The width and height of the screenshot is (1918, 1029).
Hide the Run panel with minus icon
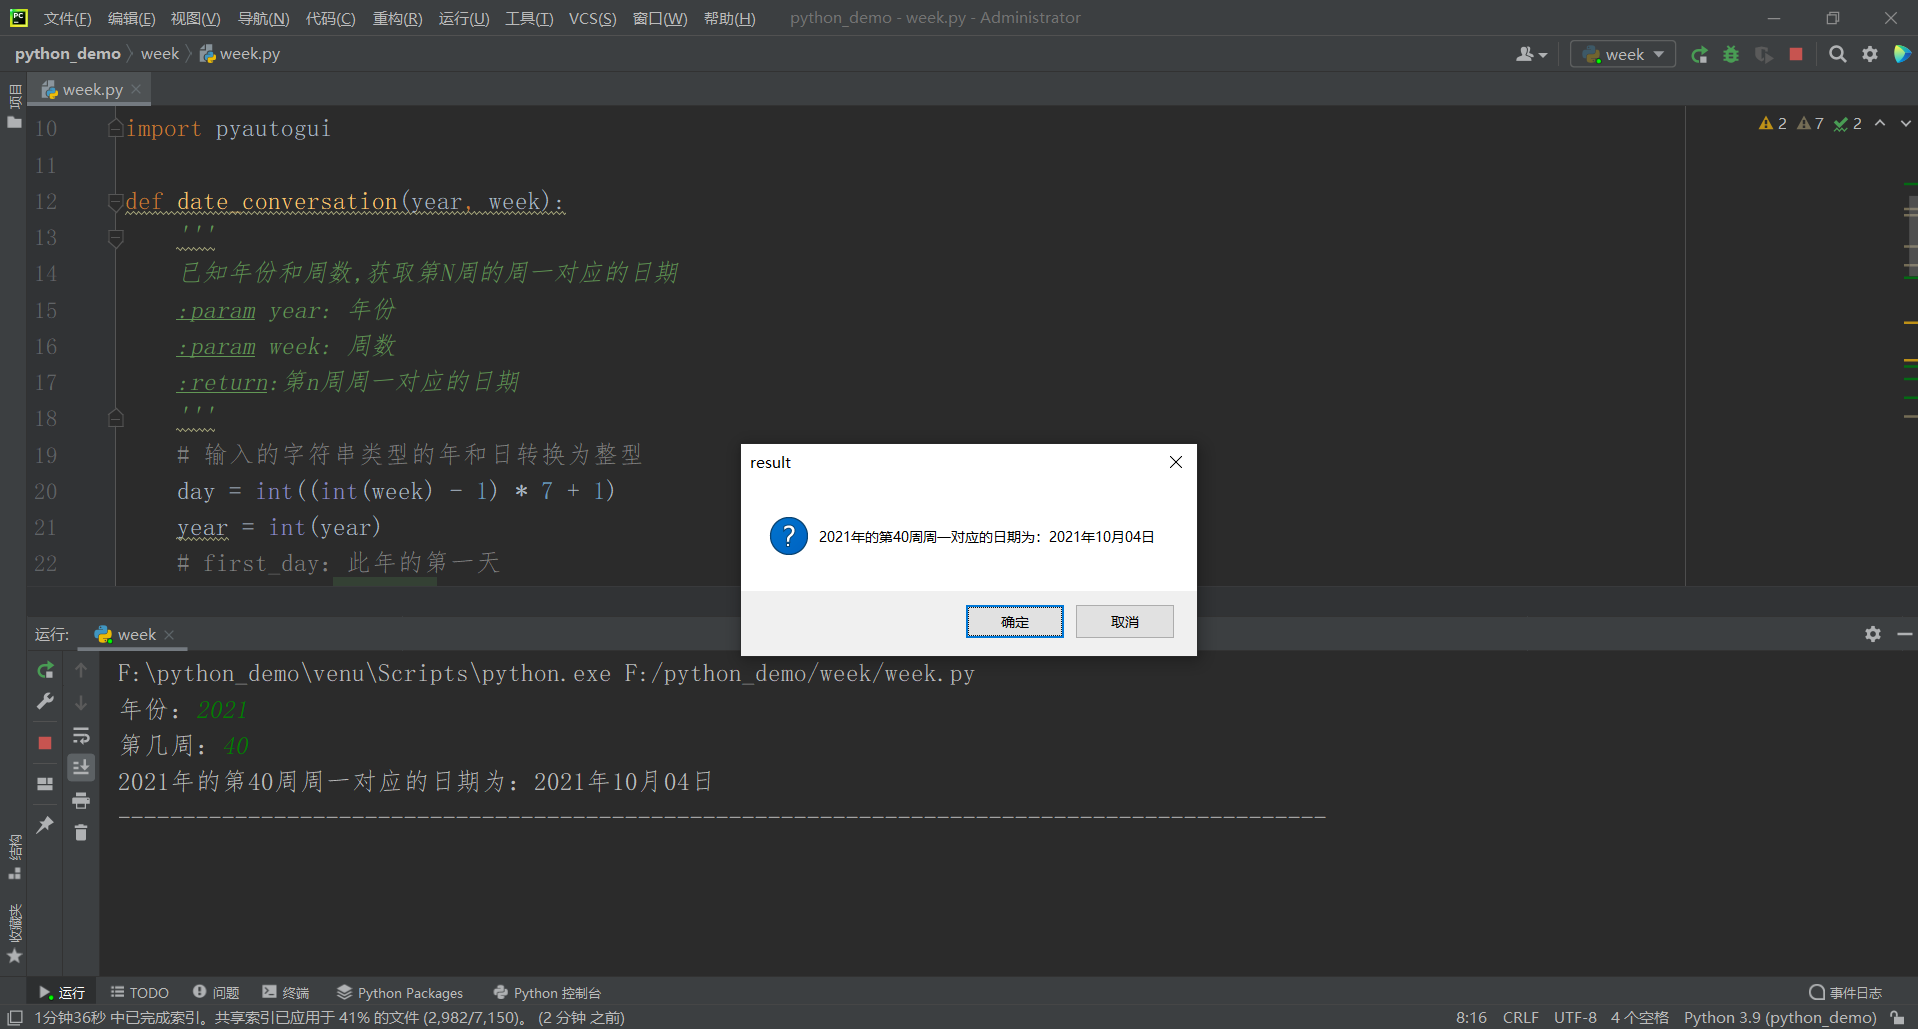(x=1905, y=634)
